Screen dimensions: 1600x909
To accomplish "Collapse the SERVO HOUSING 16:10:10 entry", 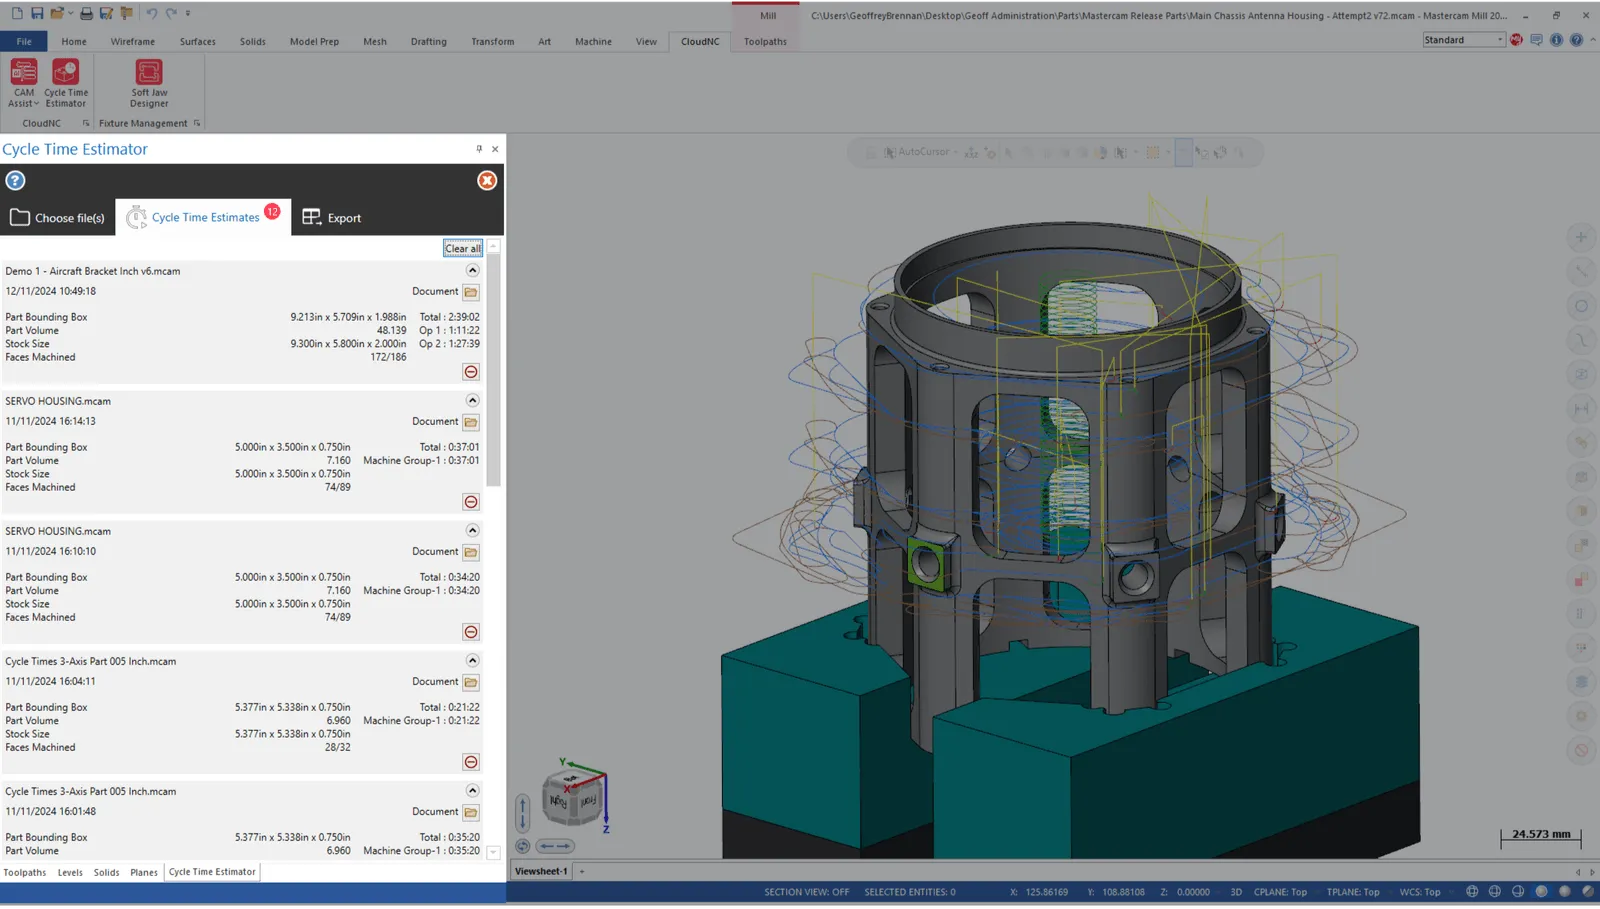I will tap(472, 531).
